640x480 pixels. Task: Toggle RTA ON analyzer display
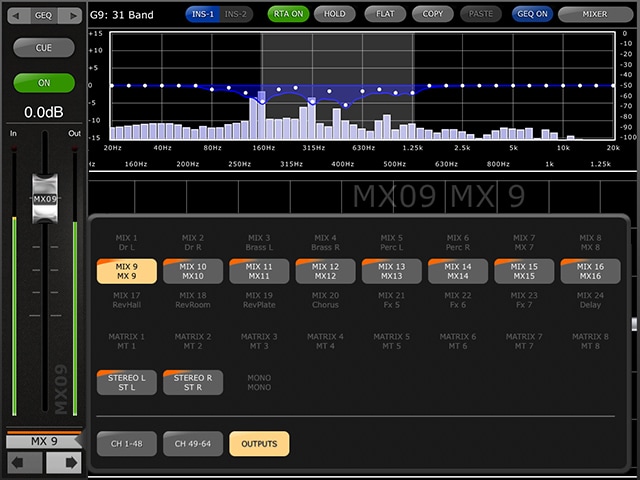click(x=288, y=15)
